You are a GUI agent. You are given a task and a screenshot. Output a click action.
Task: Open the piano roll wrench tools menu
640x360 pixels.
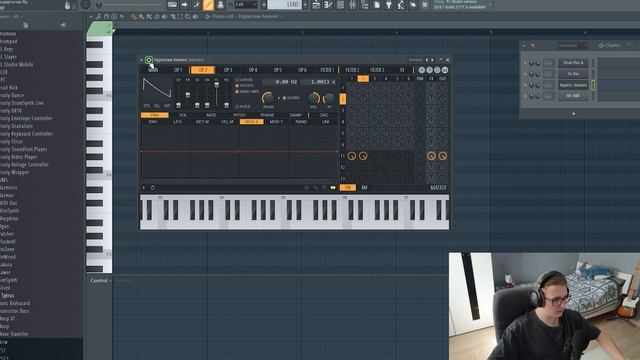pyautogui.click(x=98, y=17)
